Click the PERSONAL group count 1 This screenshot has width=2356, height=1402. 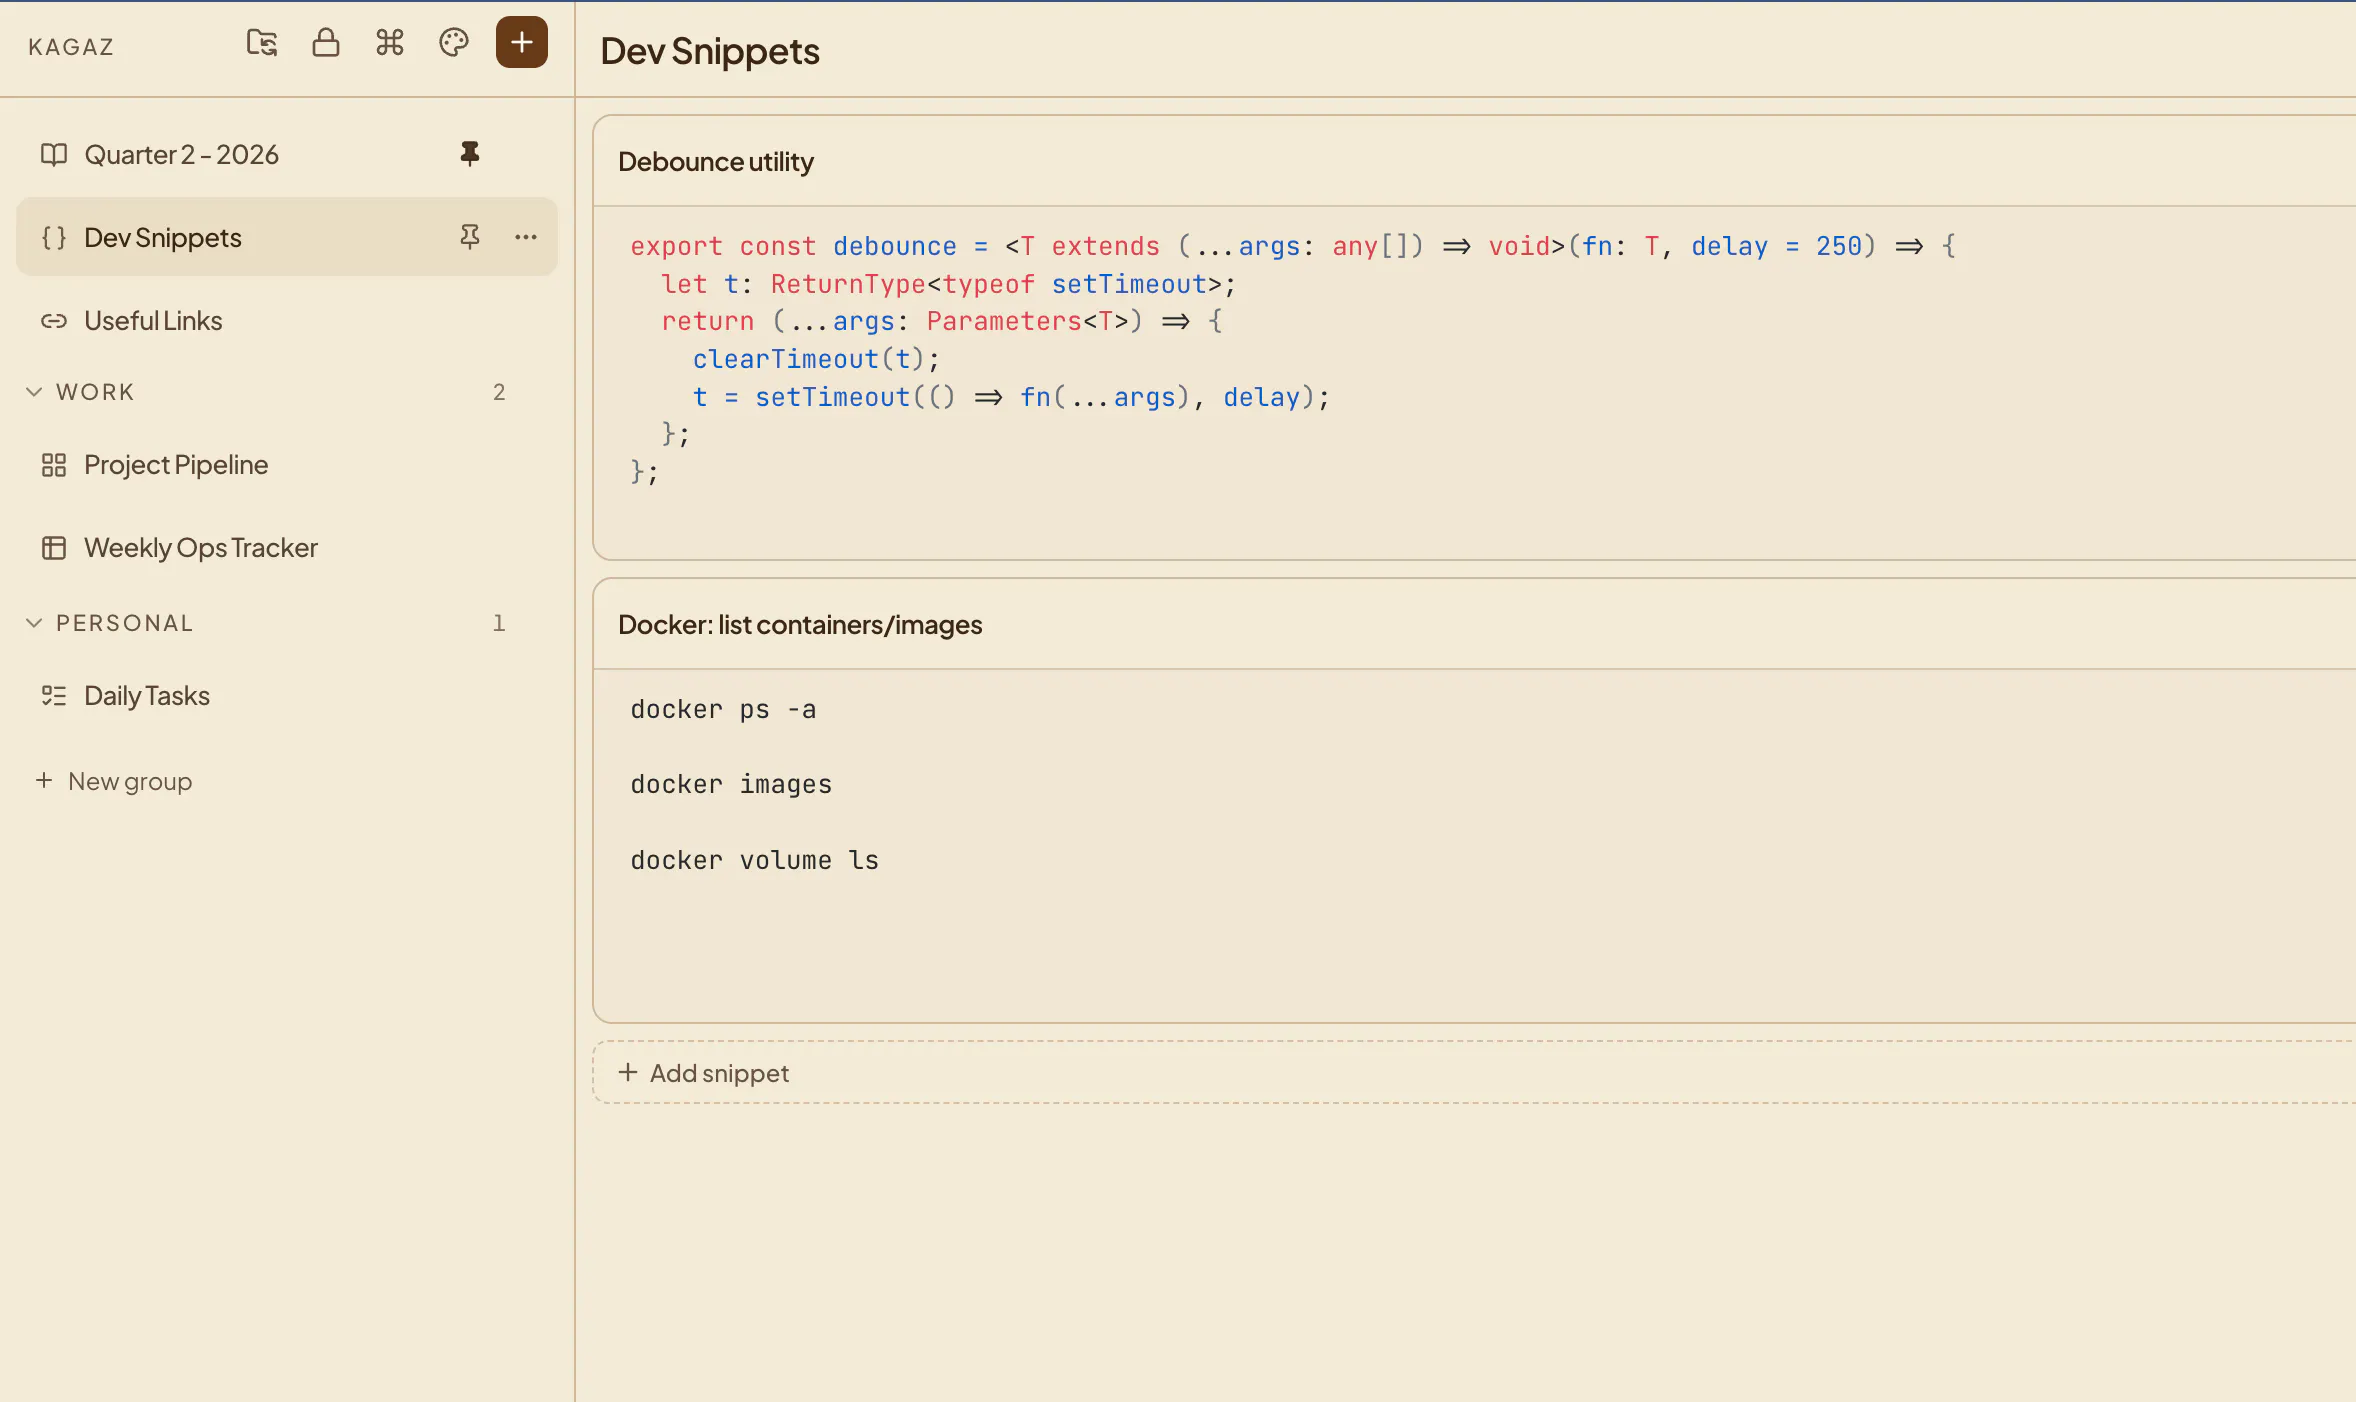coord(499,623)
